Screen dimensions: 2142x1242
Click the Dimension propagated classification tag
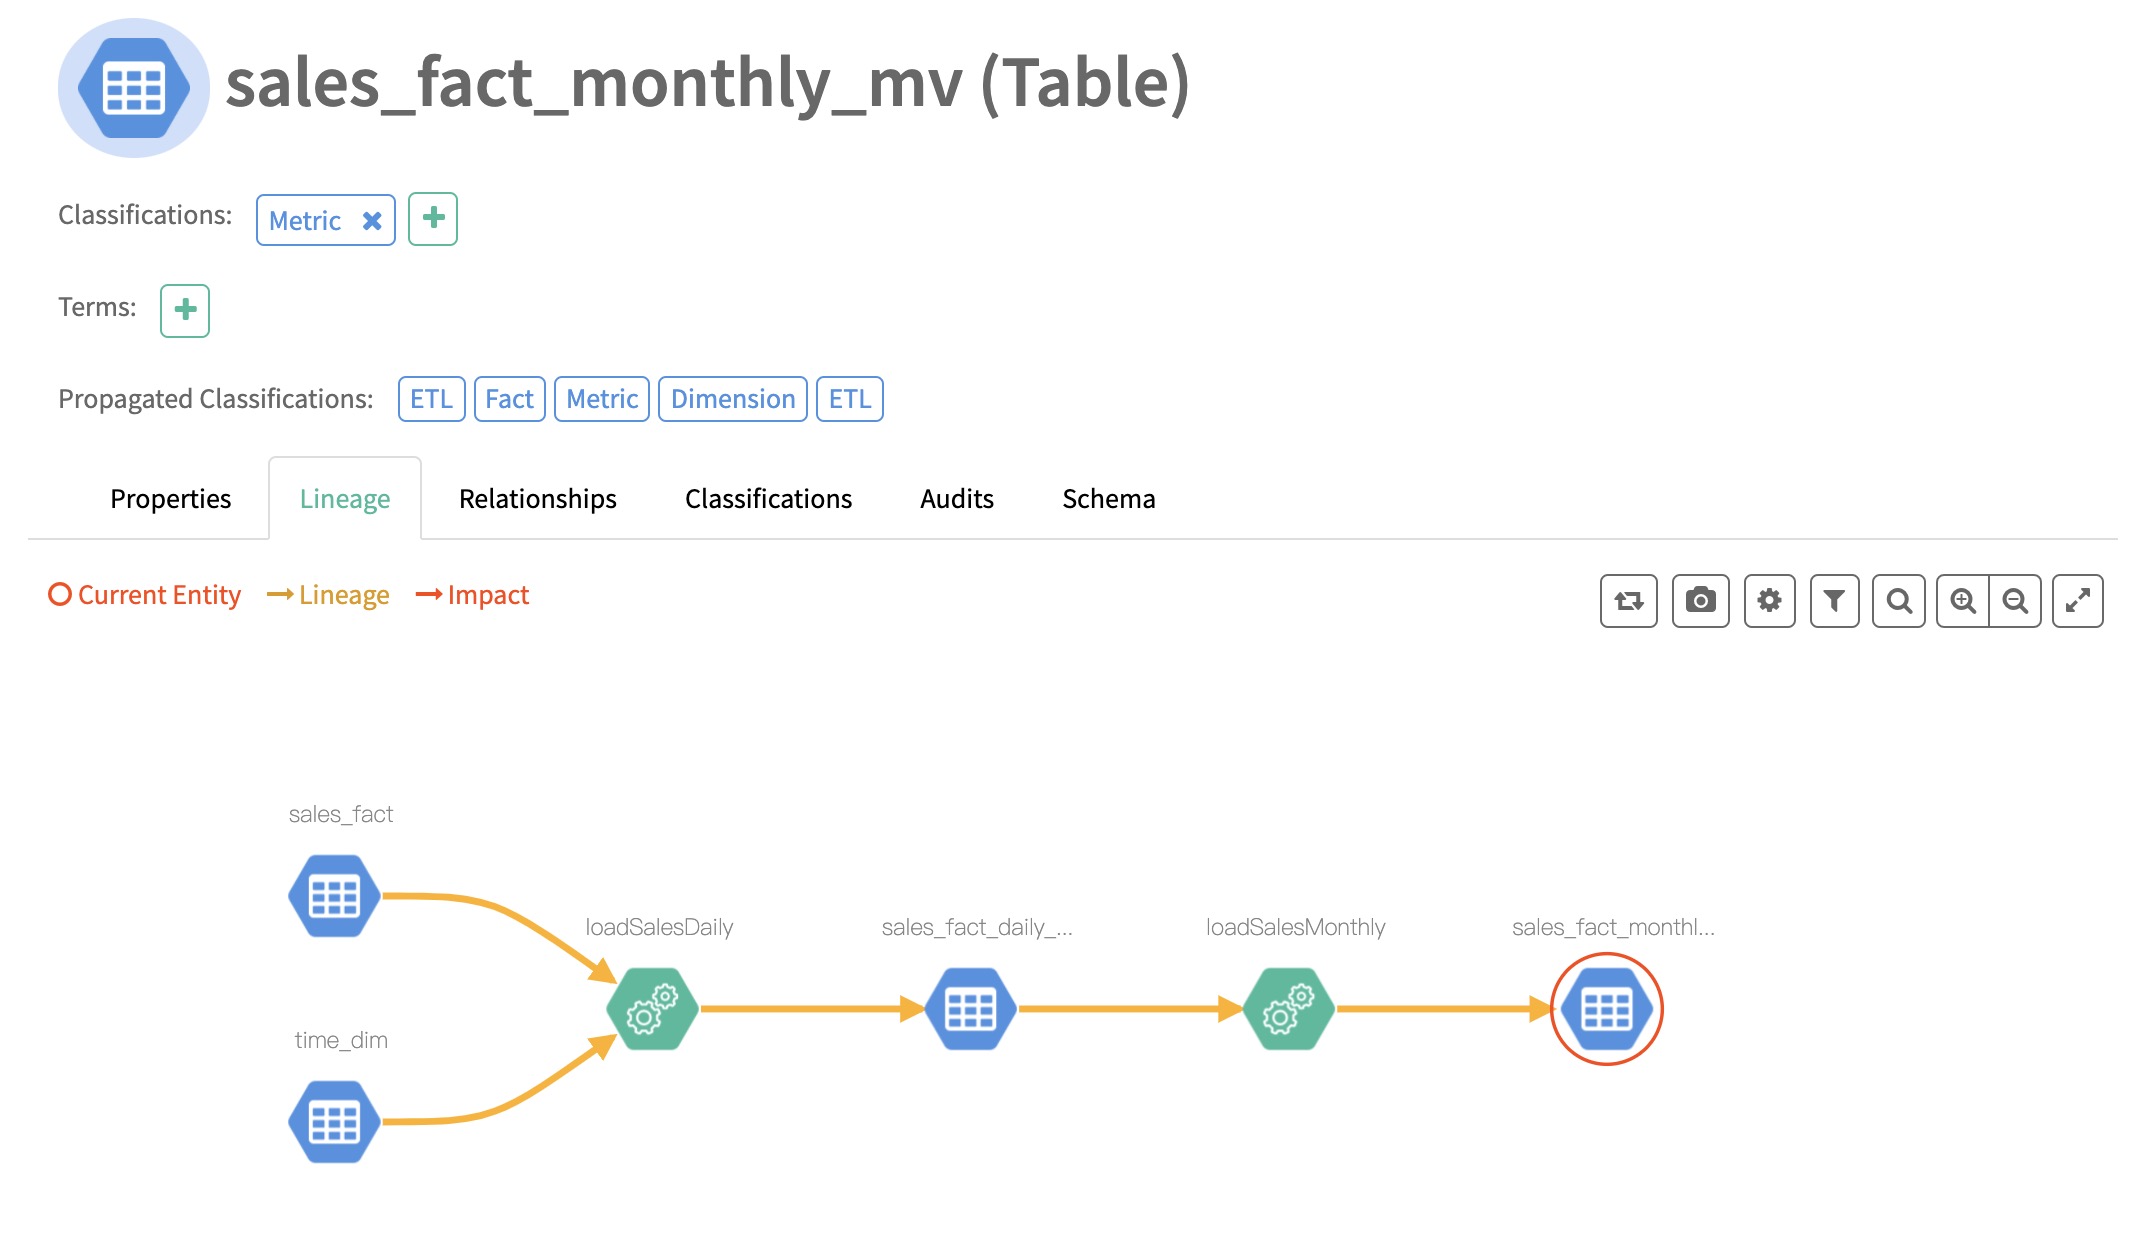pyautogui.click(x=732, y=399)
